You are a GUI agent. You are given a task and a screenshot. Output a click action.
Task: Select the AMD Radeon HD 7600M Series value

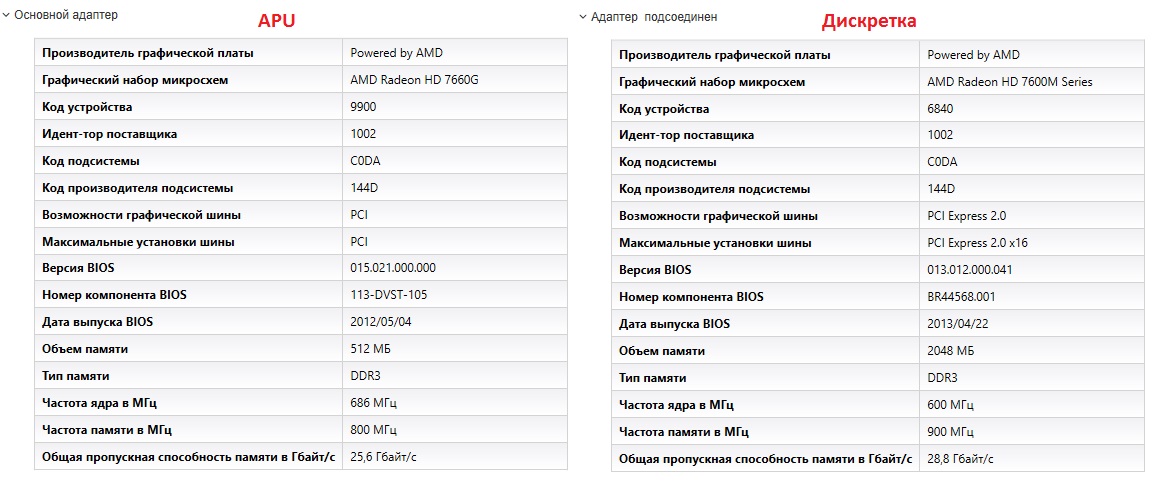click(x=1010, y=82)
